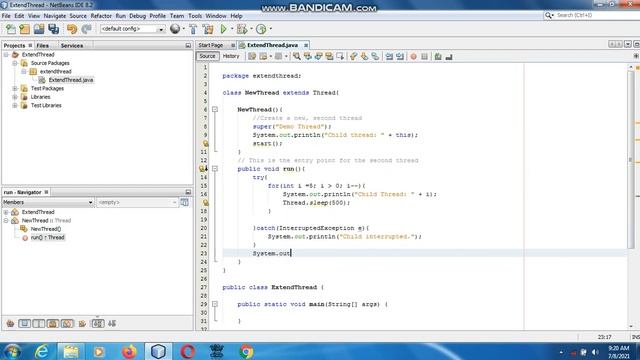
Task: Open Google Chrome from the taskbar
Action: click(246, 351)
